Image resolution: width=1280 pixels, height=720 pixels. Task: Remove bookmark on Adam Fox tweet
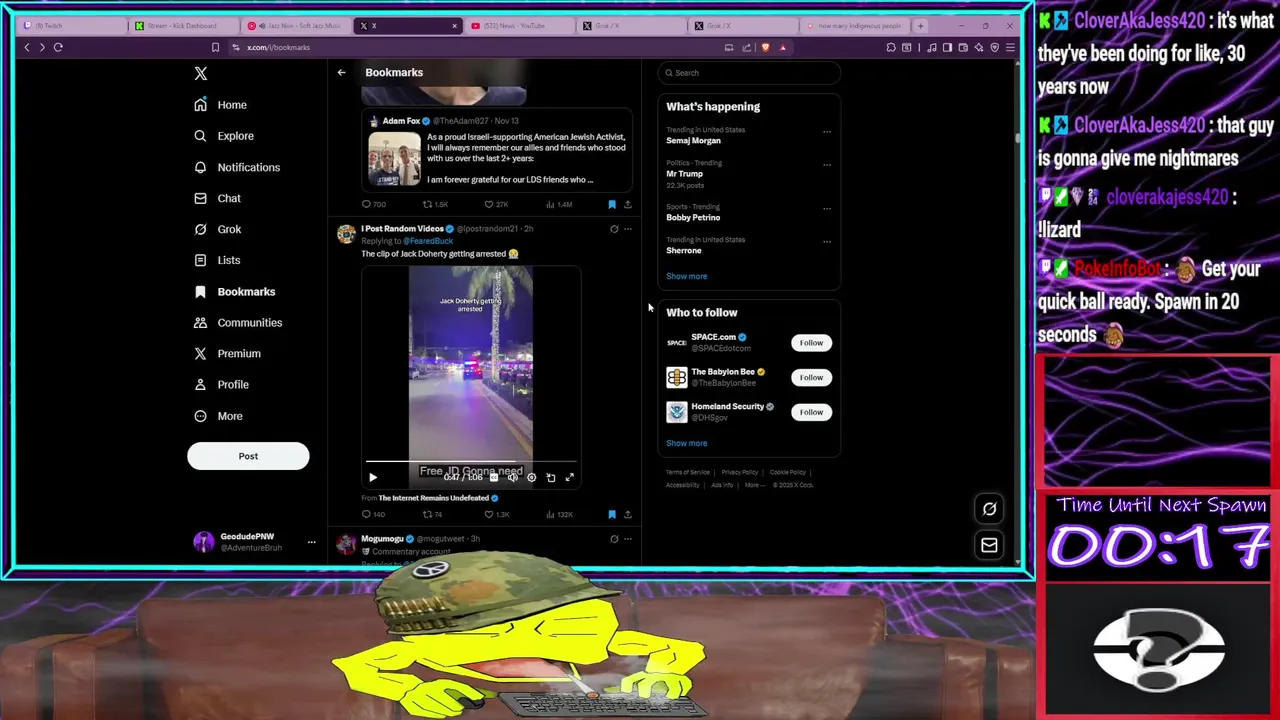612,204
